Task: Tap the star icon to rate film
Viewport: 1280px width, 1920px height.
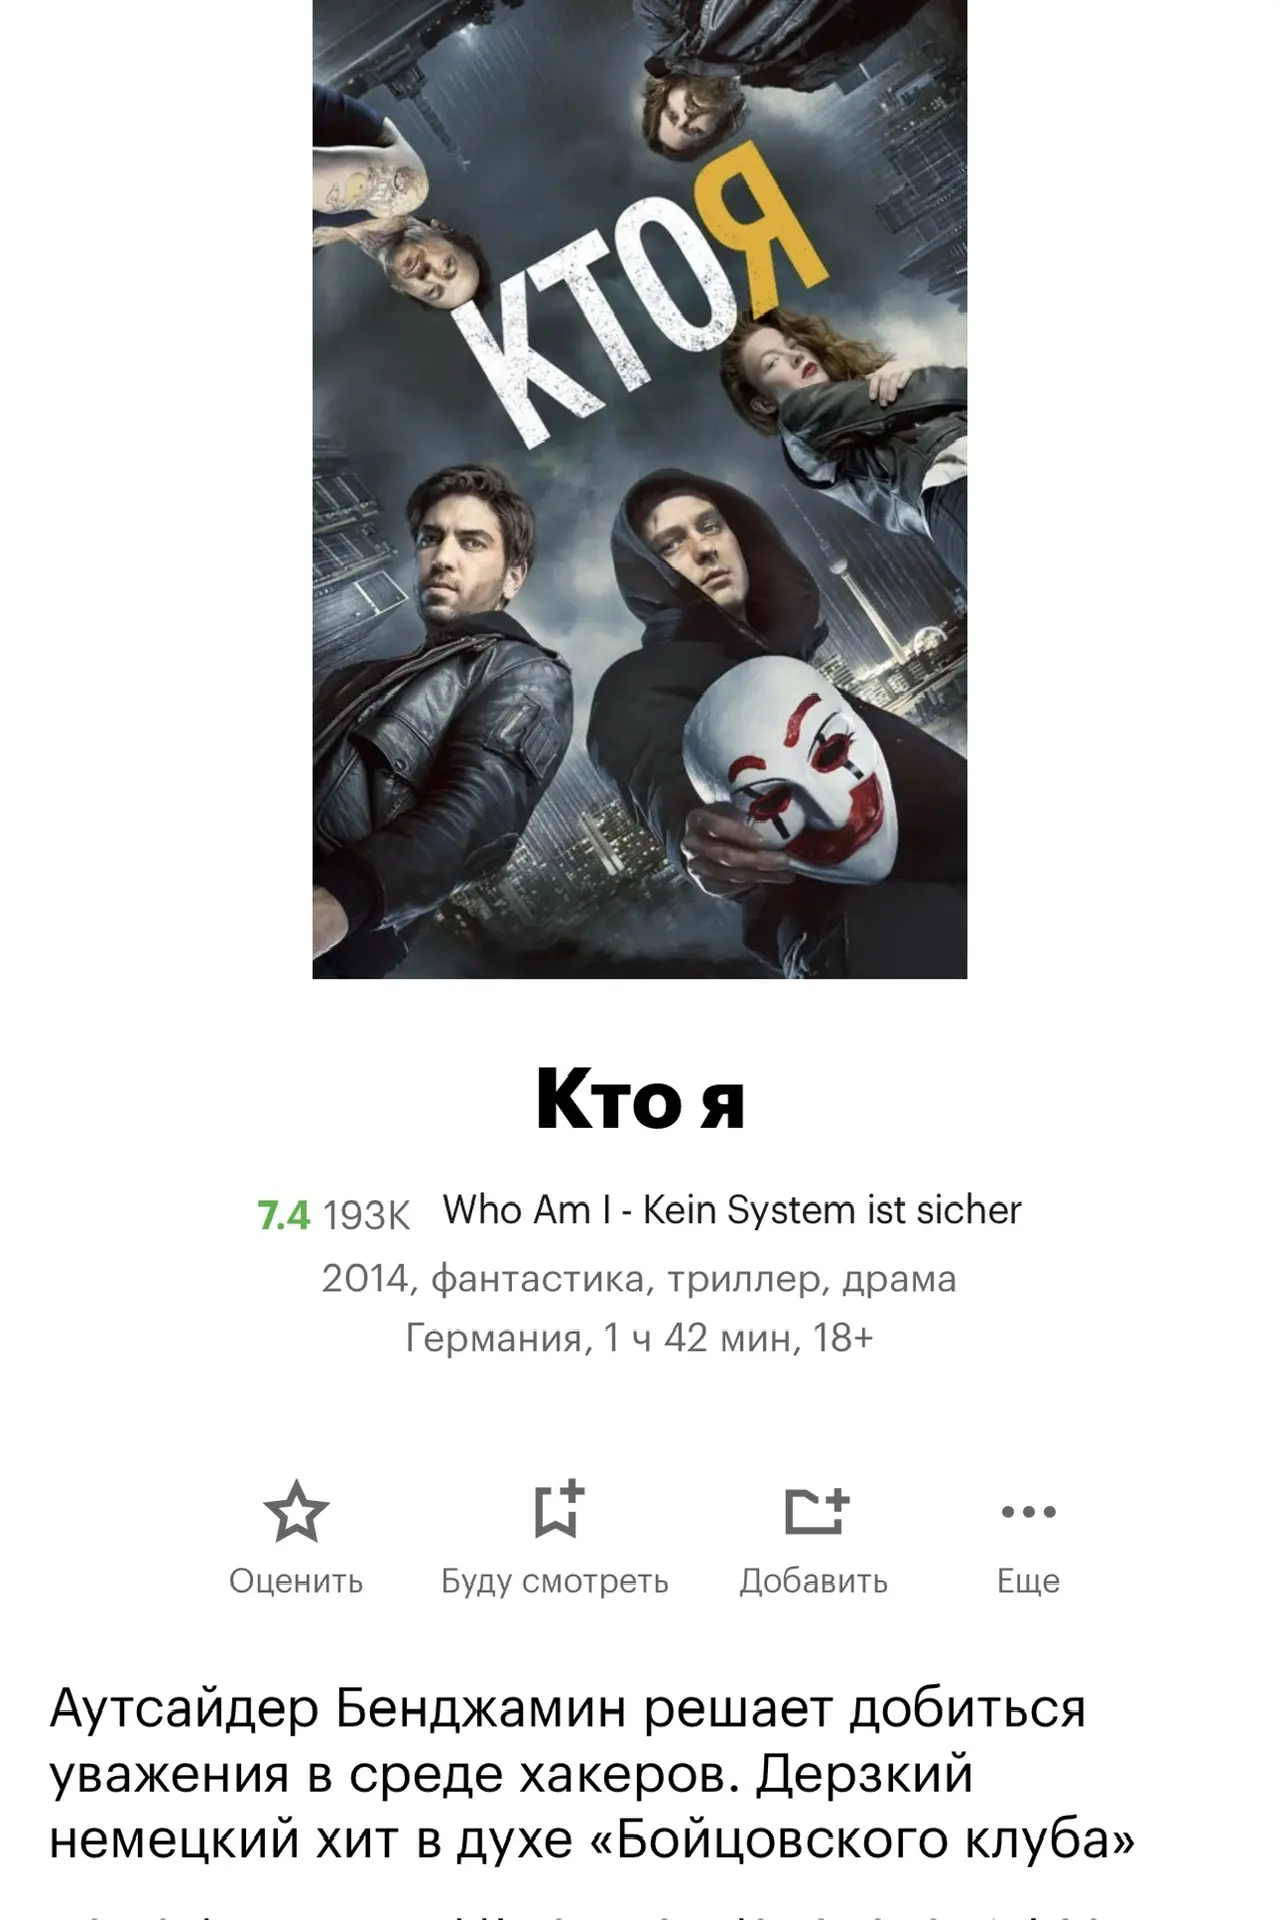Action: pos(296,1511)
